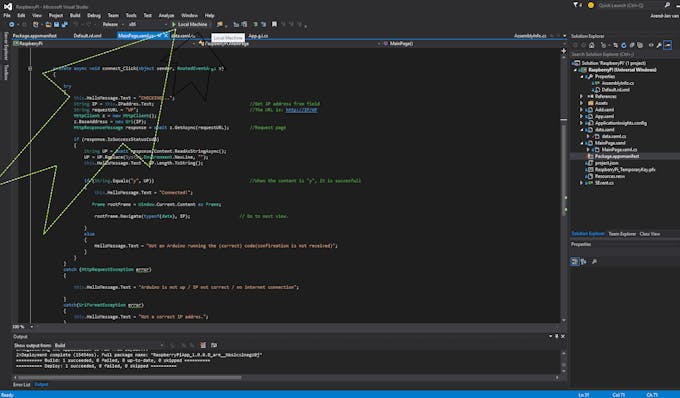Collapse the RaspberryPi (Universal Windows) project node
The height and width of the screenshot is (398, 680).
tap(576, 70)
